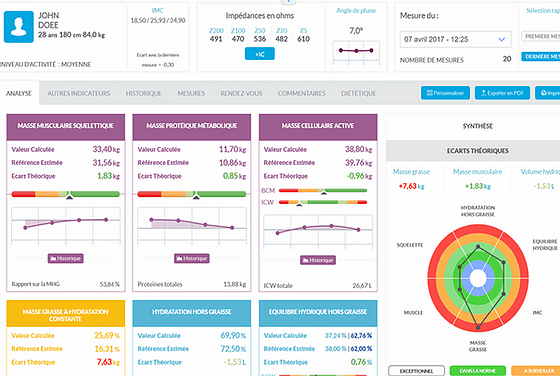The height and width of the screenshot is (376, 560).
Task: Click the A surveiller legend button
Action: point(536,371)
